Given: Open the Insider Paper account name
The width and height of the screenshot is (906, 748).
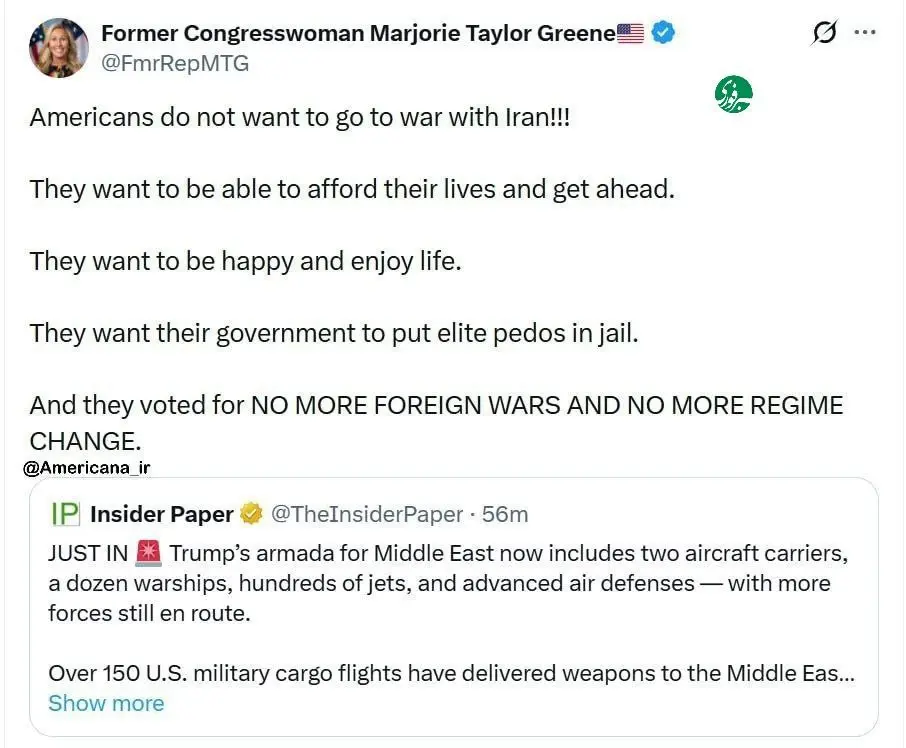Looking at the screenshot, I should pyautogui.click(x=161, y=514).
